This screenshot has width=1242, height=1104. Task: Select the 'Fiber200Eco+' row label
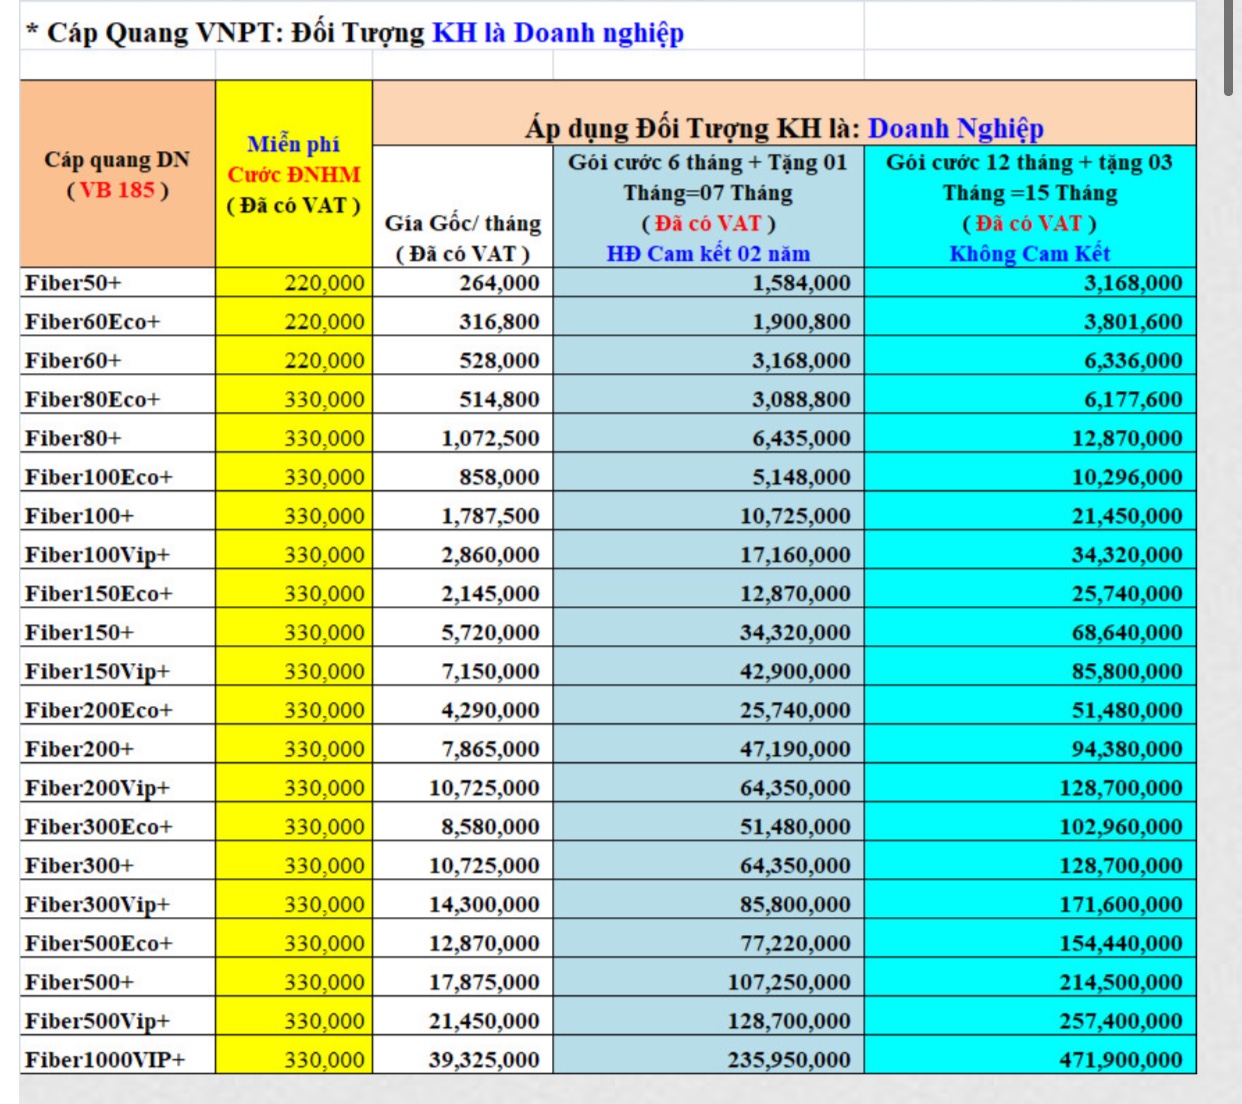[x=99, y=711]
